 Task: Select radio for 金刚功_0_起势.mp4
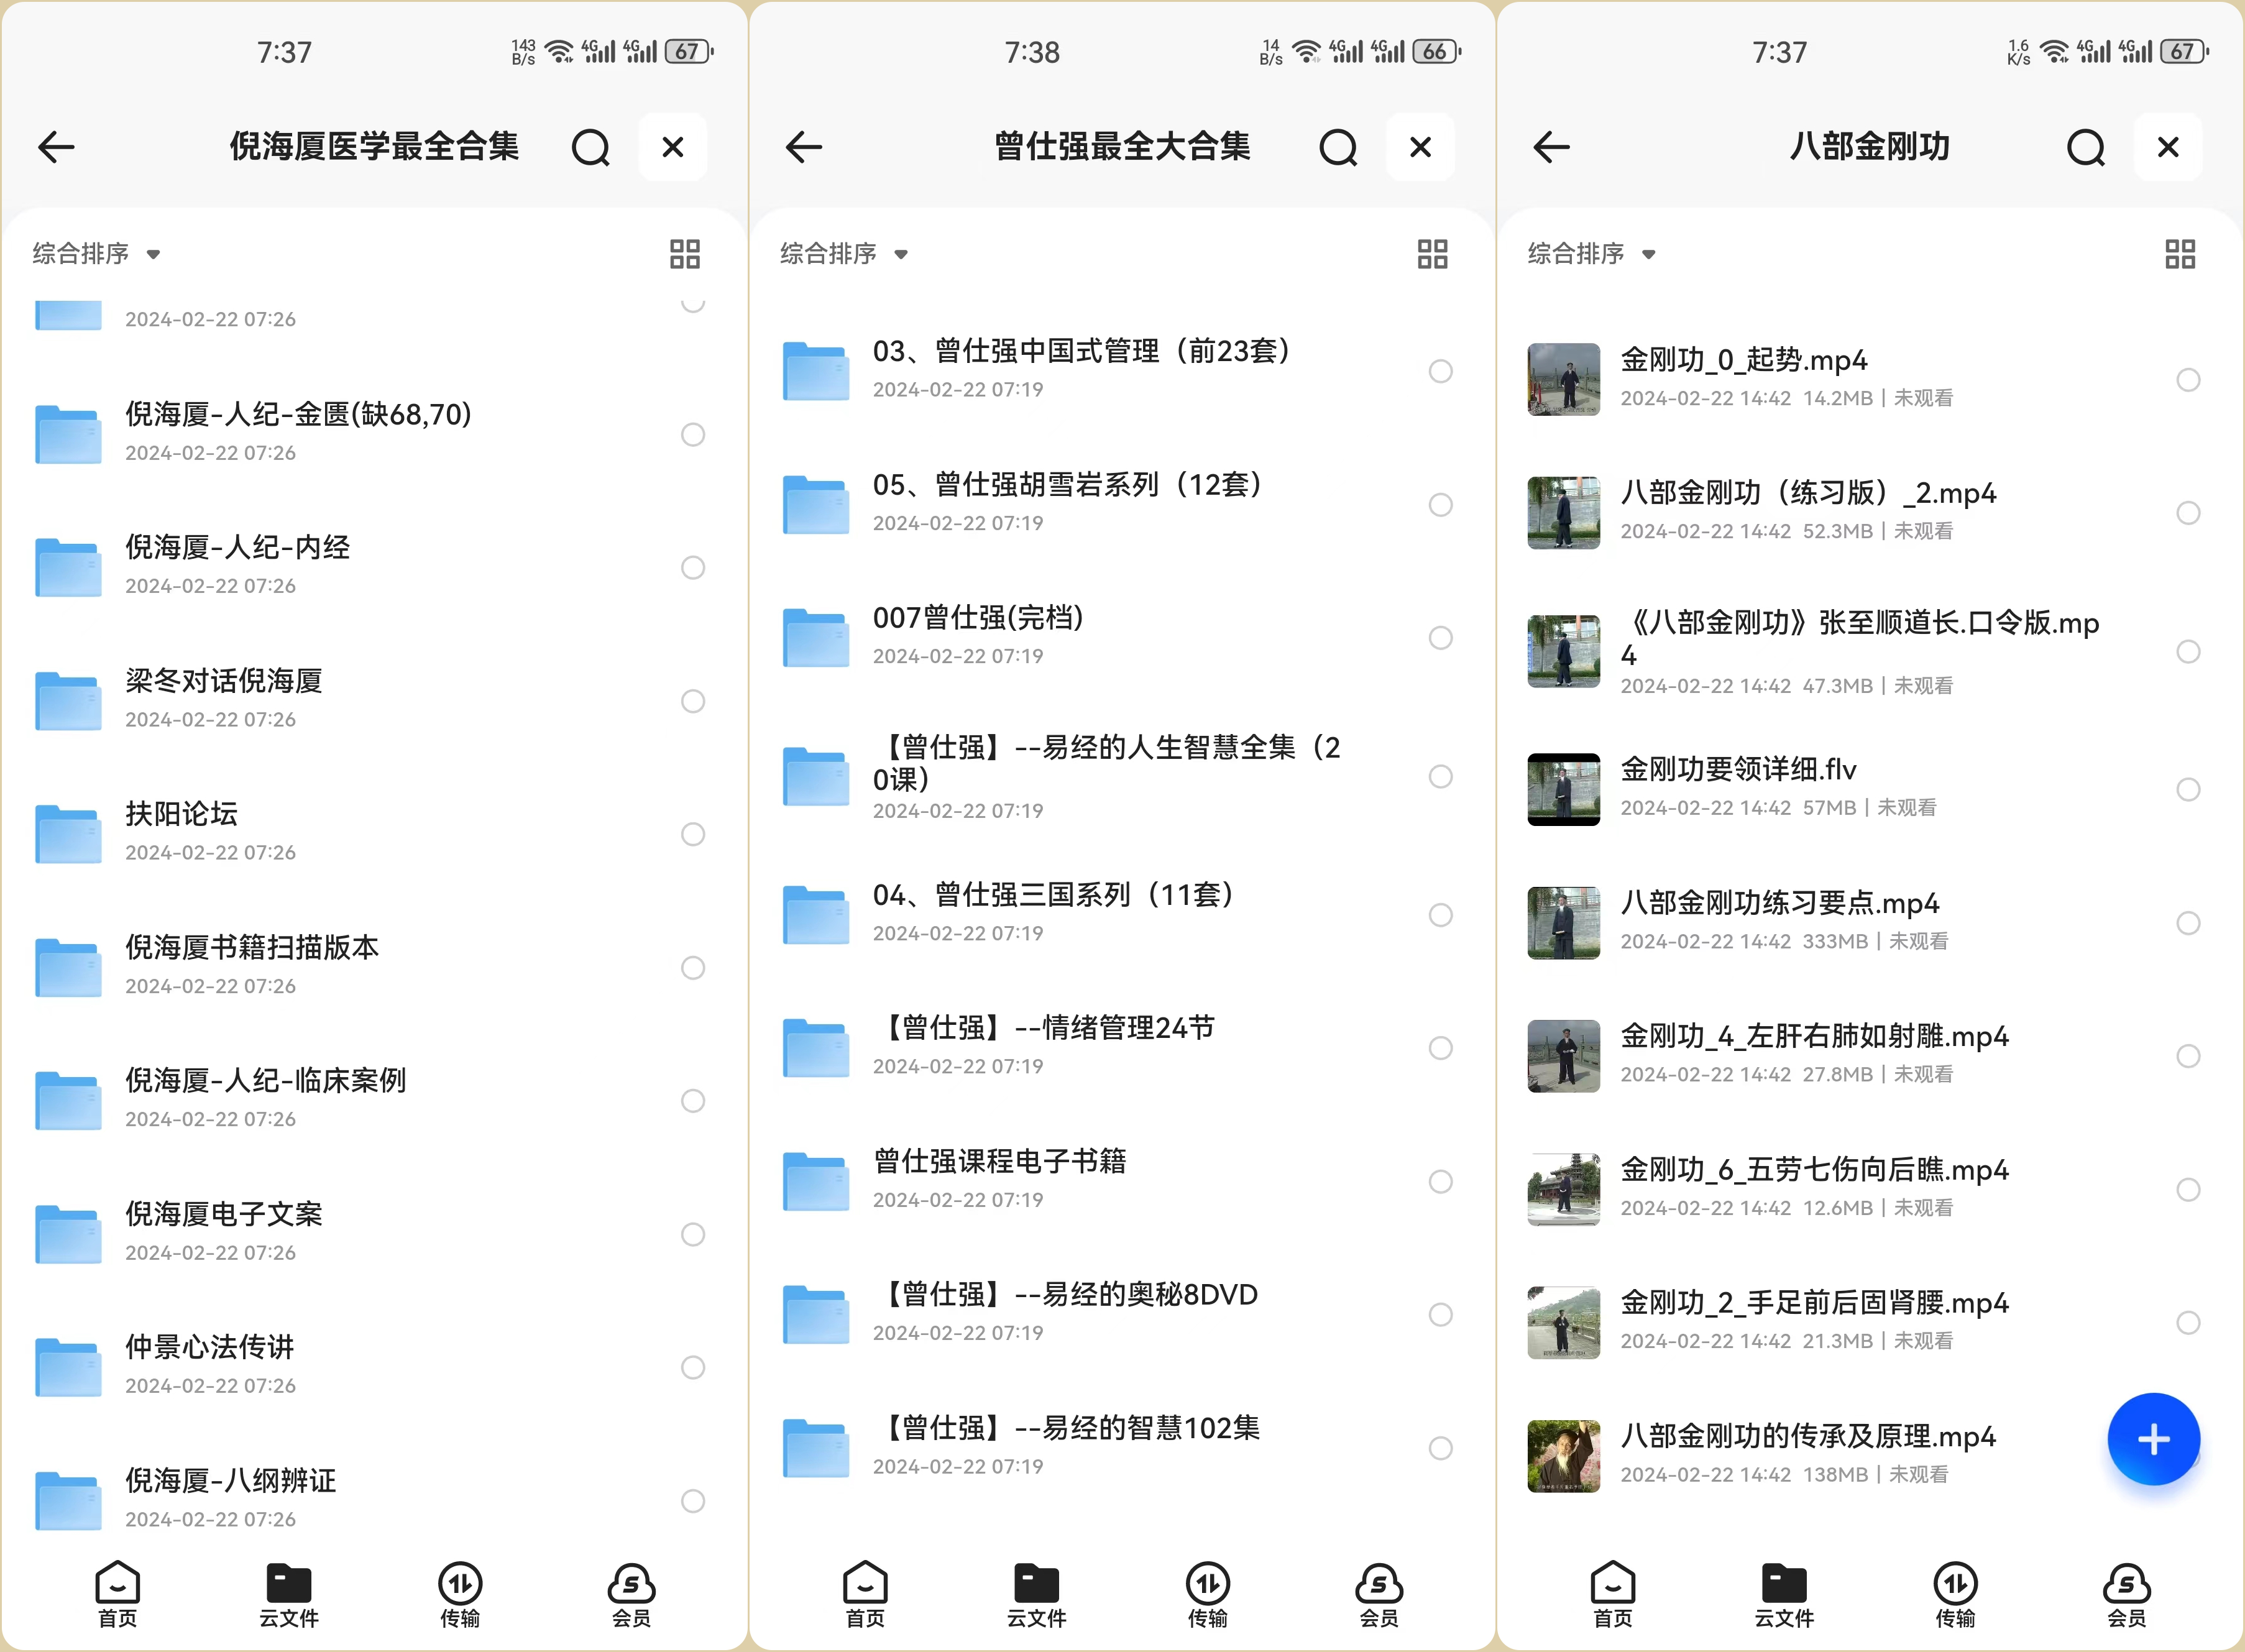[x=2189, y=380]
